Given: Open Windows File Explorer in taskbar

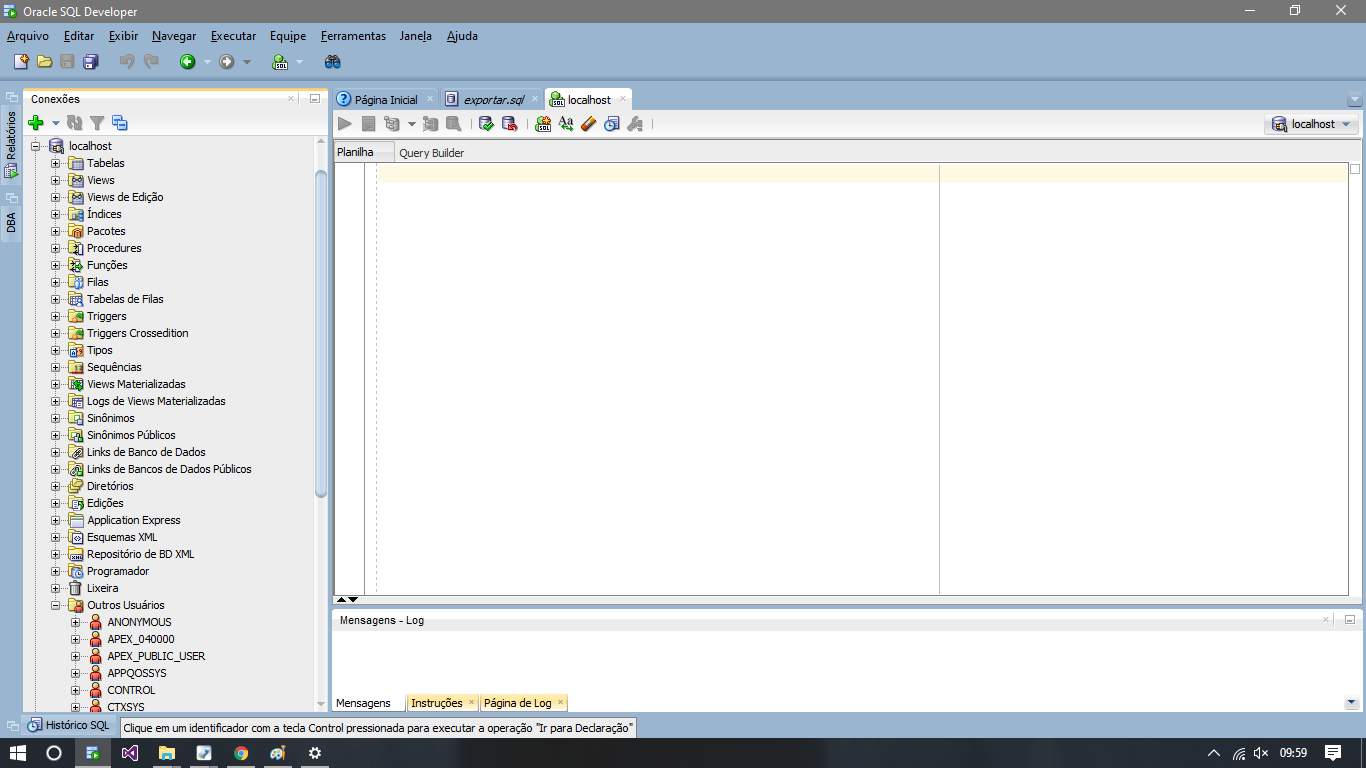Looking at the screenshot, I should pyautogui.click(x=166, y=753).
